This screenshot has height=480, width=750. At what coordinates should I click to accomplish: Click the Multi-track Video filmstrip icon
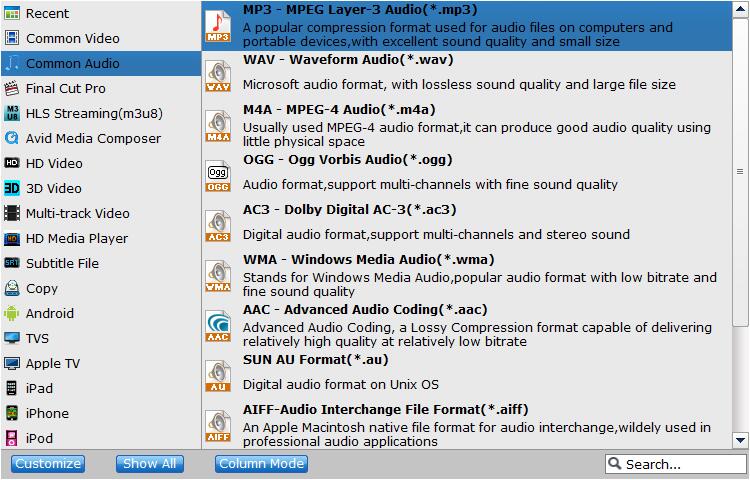(11, 213)
